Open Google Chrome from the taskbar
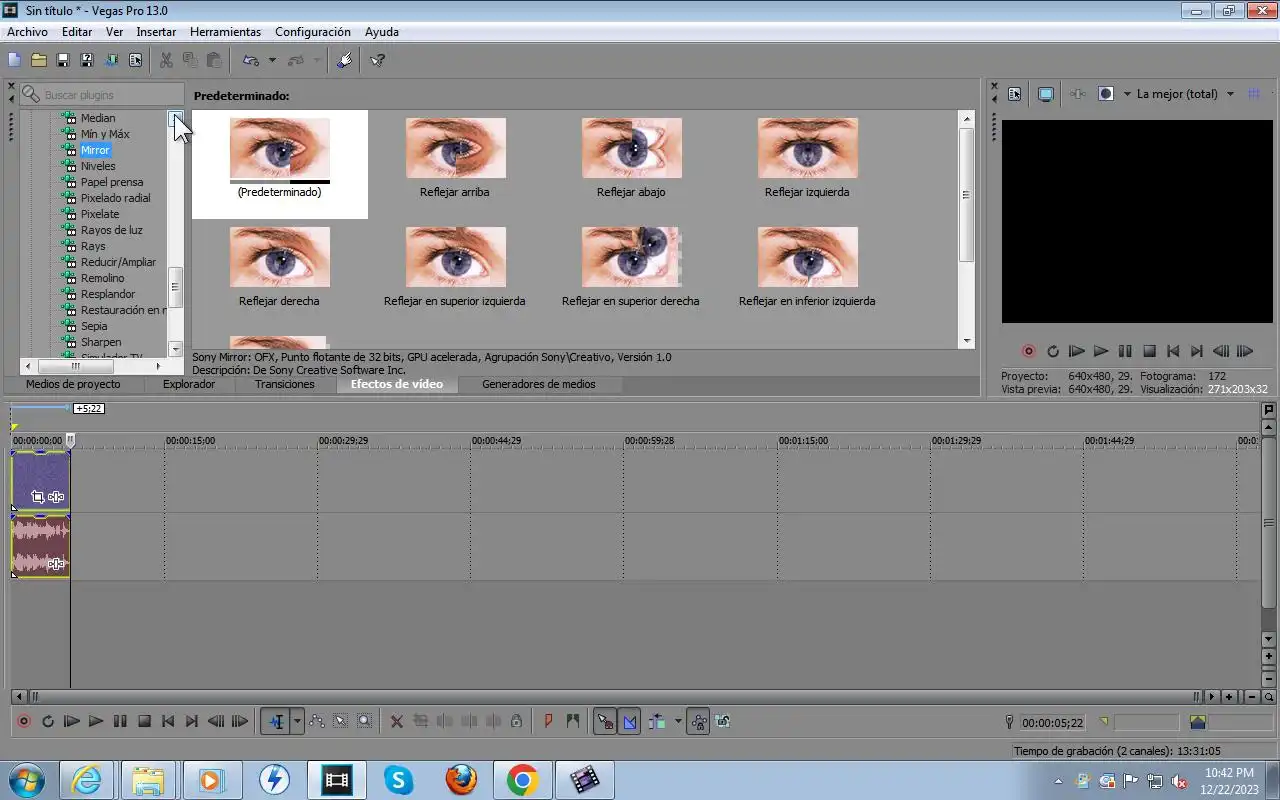The image size is (1280, 800). click(523, 780)
